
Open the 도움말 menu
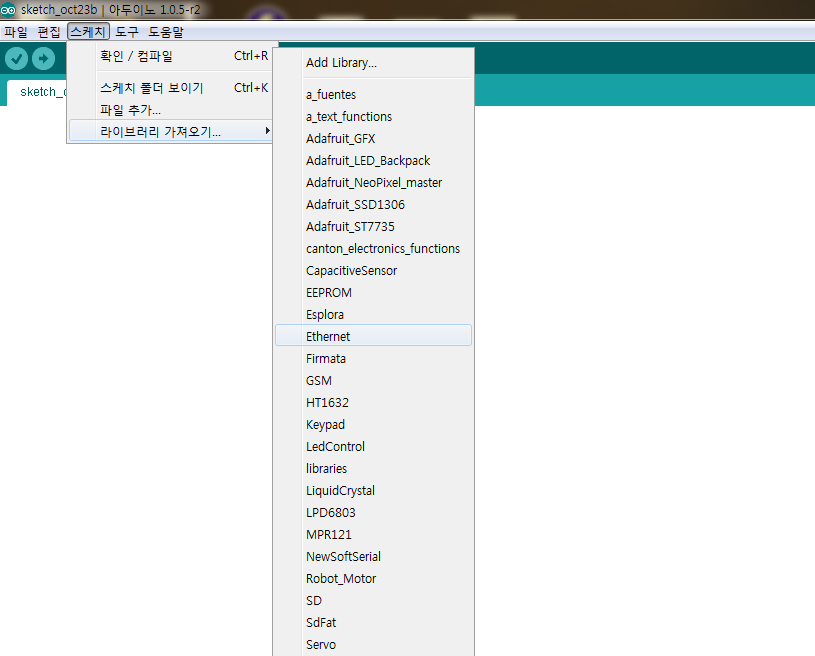coord(166,32)
